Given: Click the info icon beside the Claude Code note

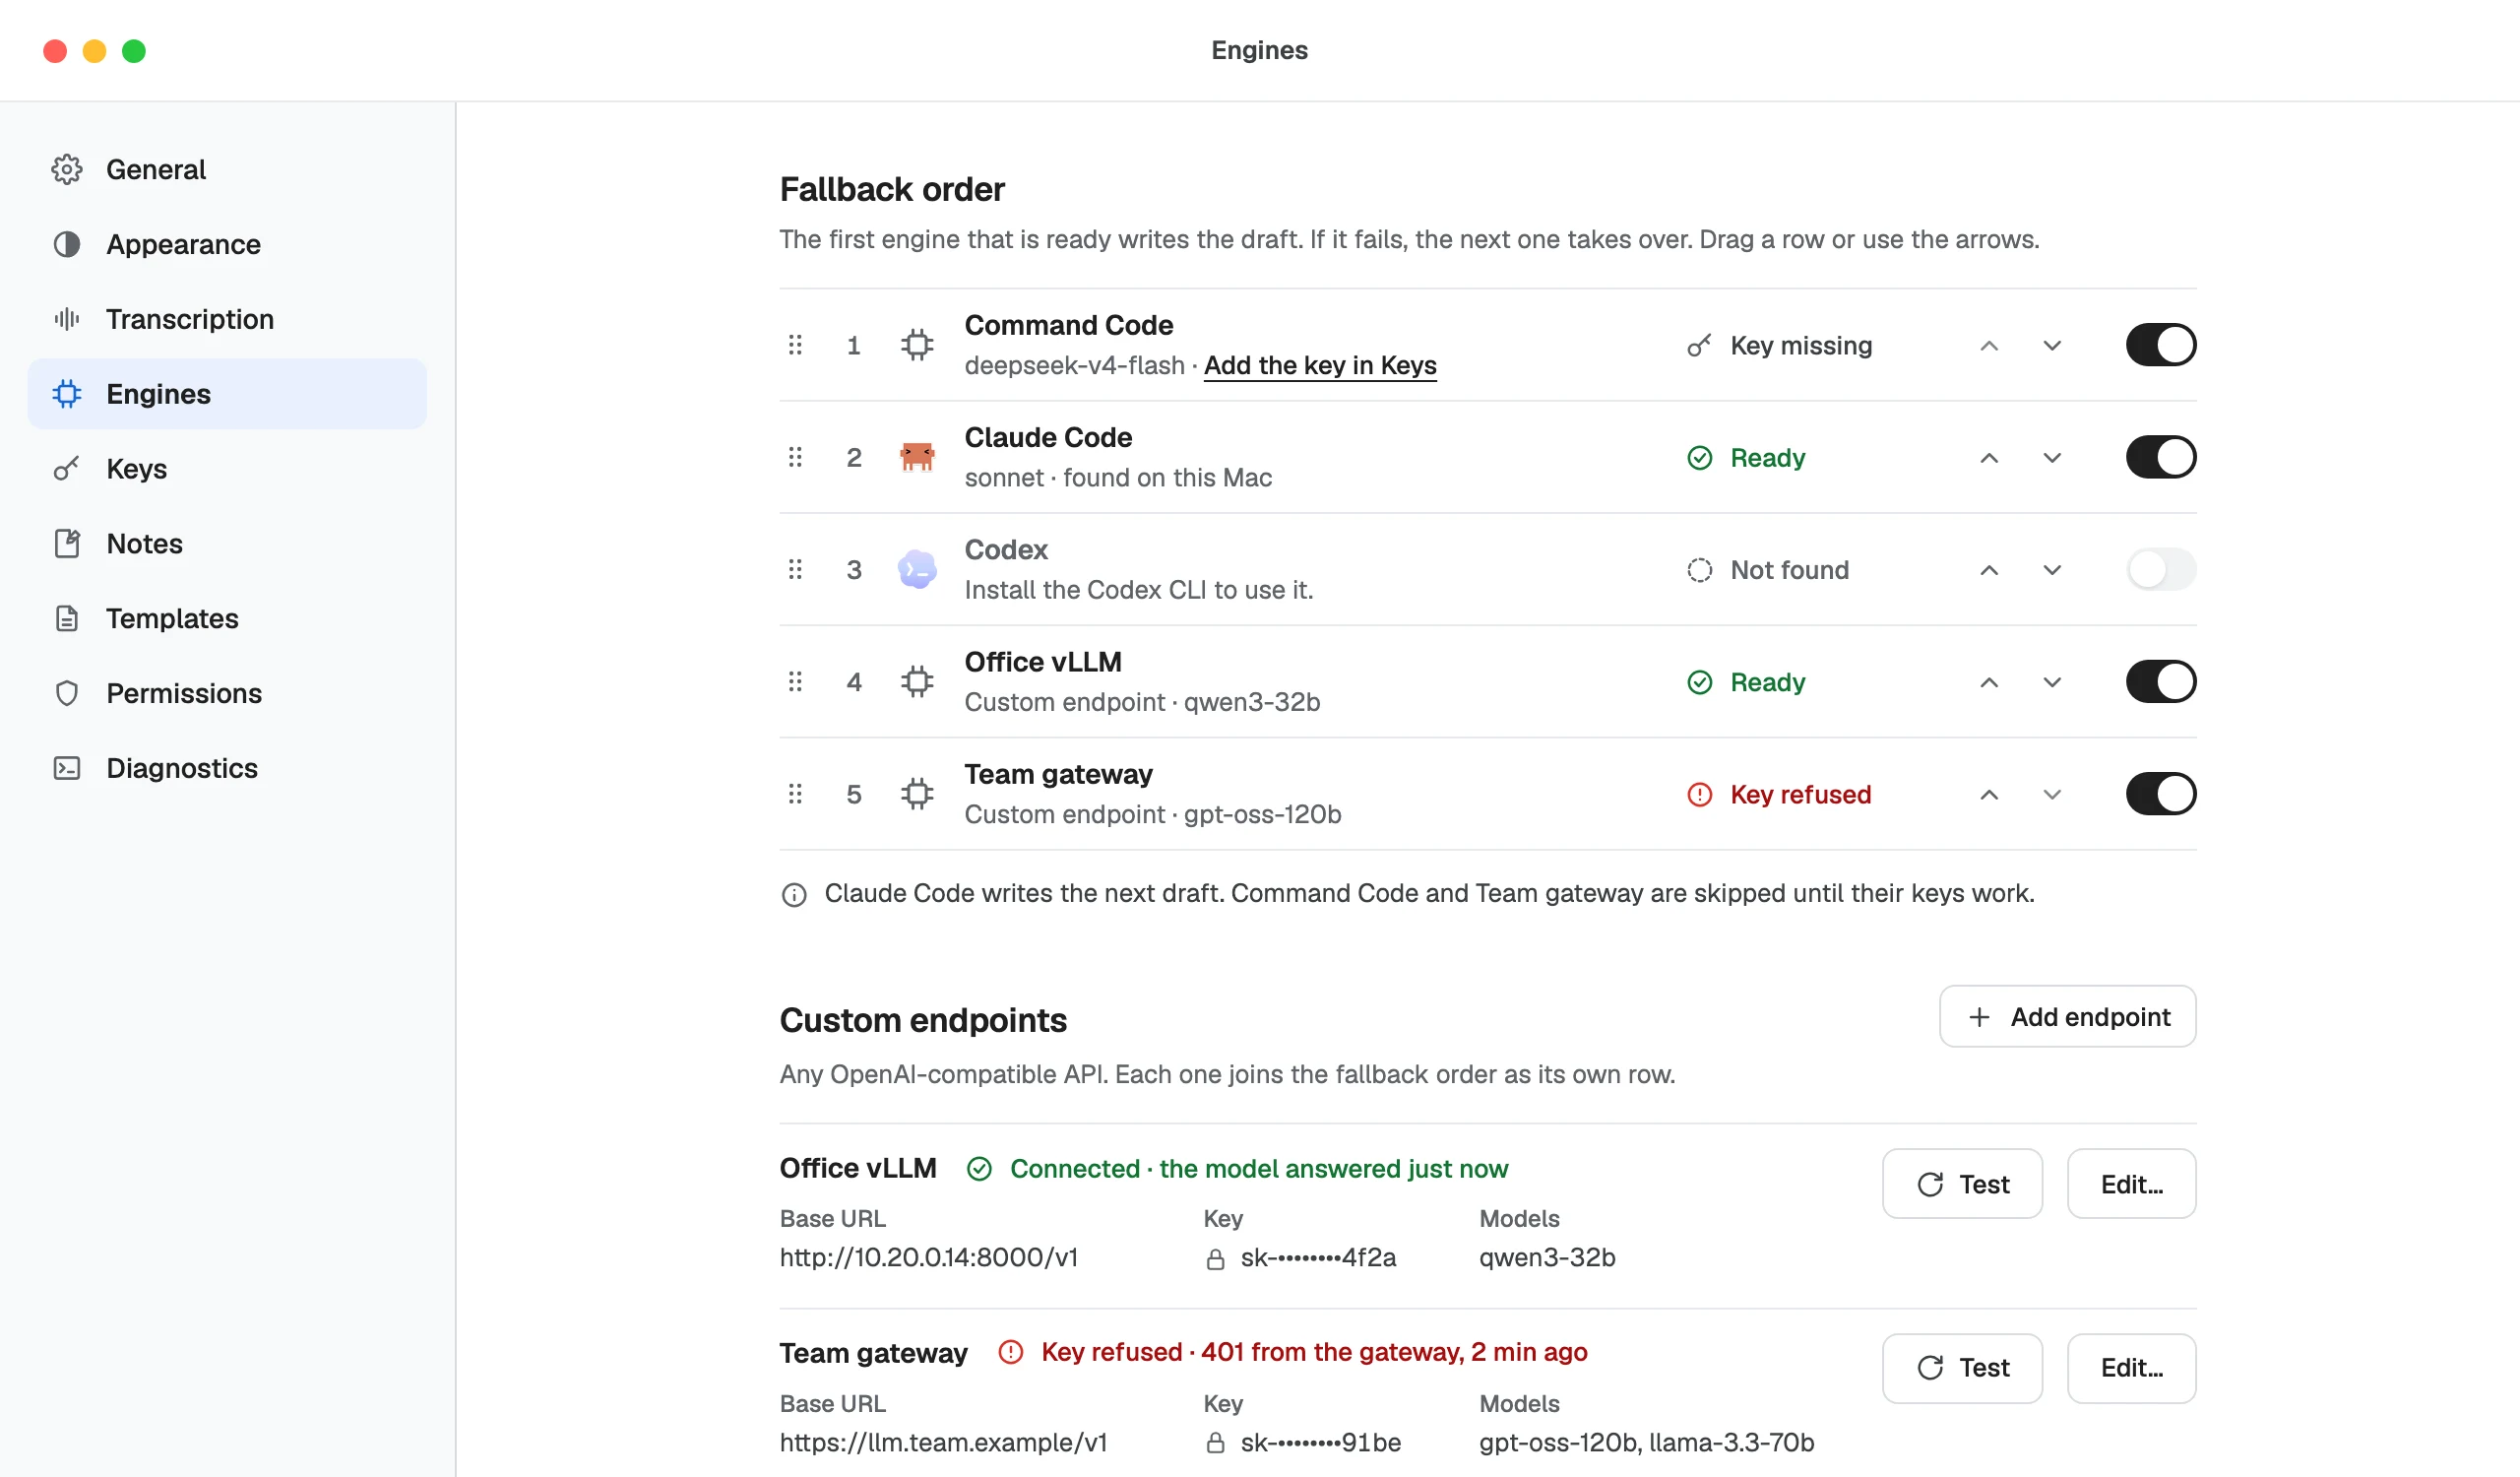Looking at the screenshot, I should 794,894.
